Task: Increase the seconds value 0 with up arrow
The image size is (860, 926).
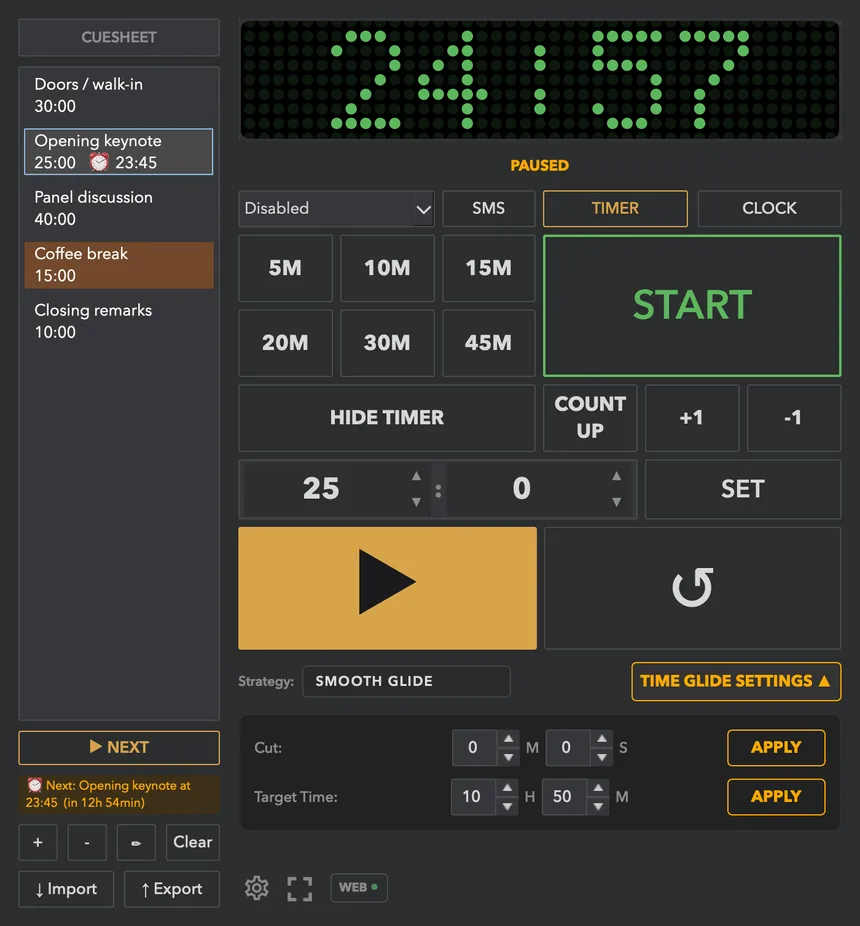Action: pyautogui.click(x=617, y=476)
